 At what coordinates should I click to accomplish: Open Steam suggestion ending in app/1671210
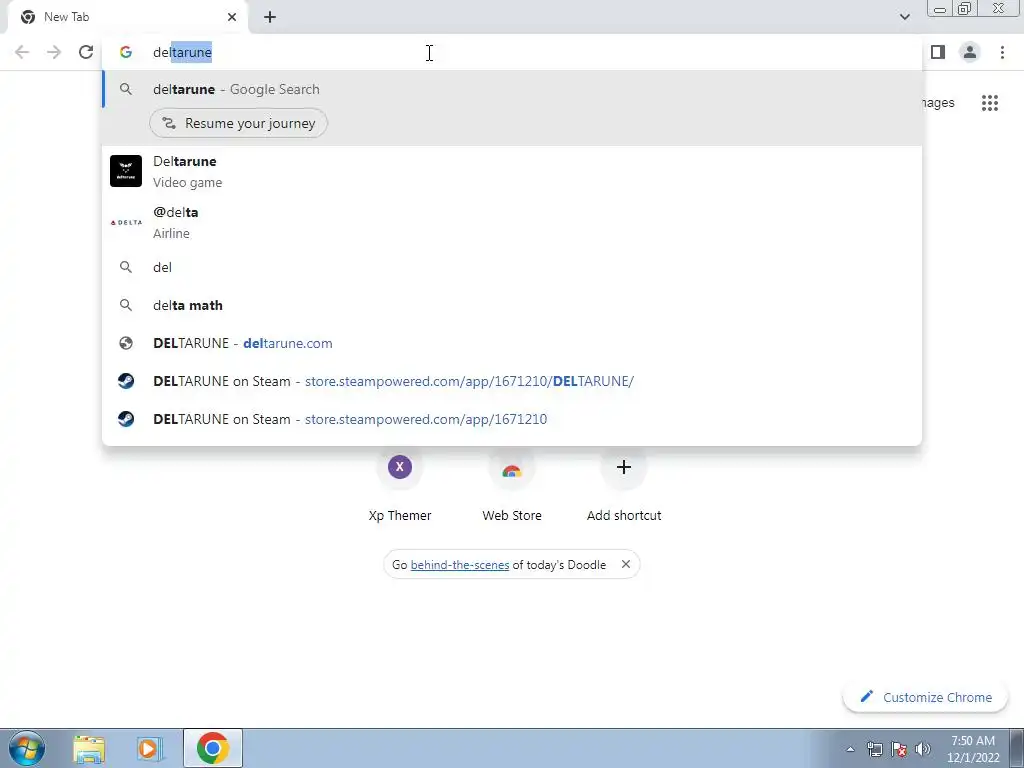tap(512, 419)
